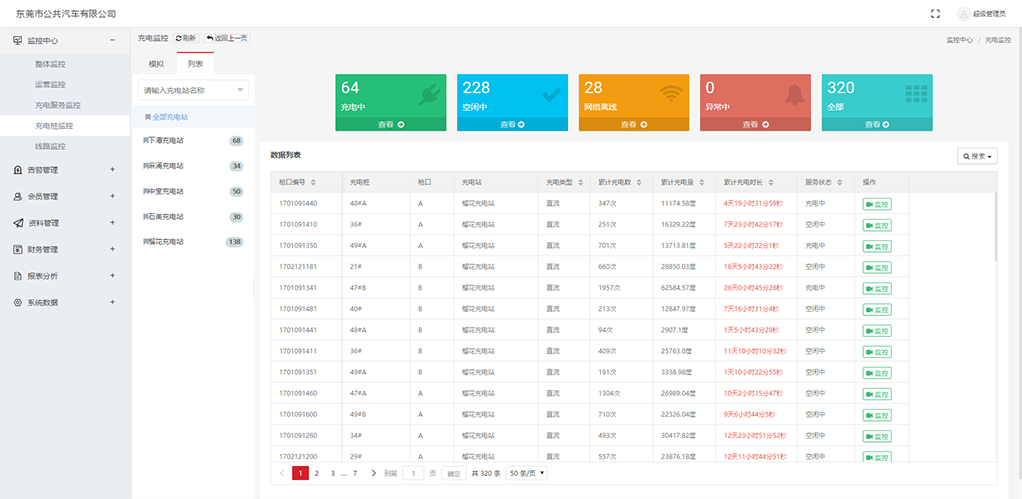Click the fullscreen icon in top bar

click(935, 14)
